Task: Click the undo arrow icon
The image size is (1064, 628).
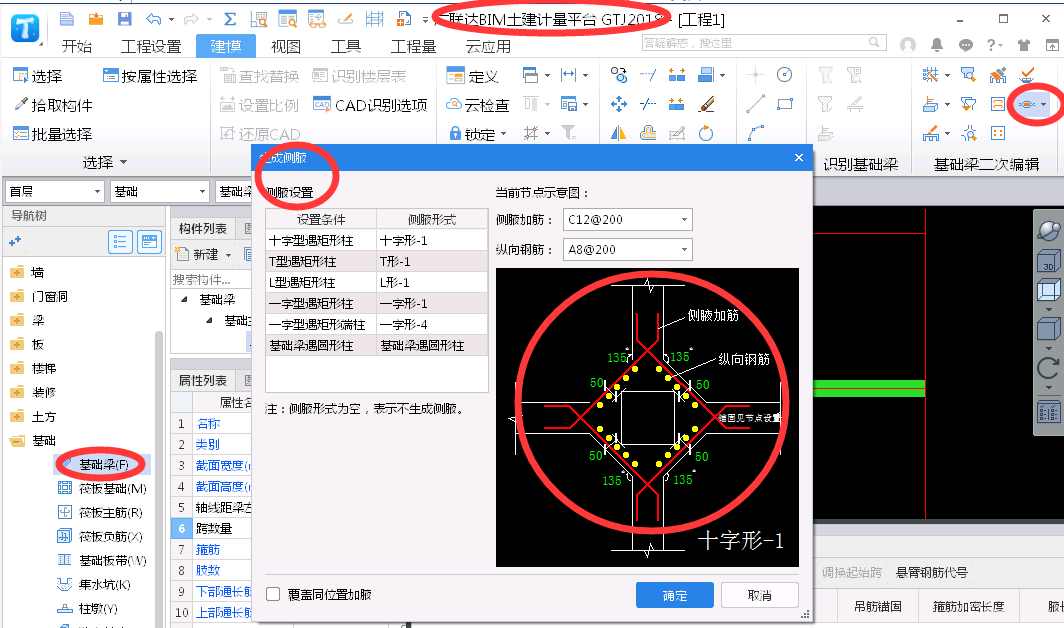Action: [154, 19]
